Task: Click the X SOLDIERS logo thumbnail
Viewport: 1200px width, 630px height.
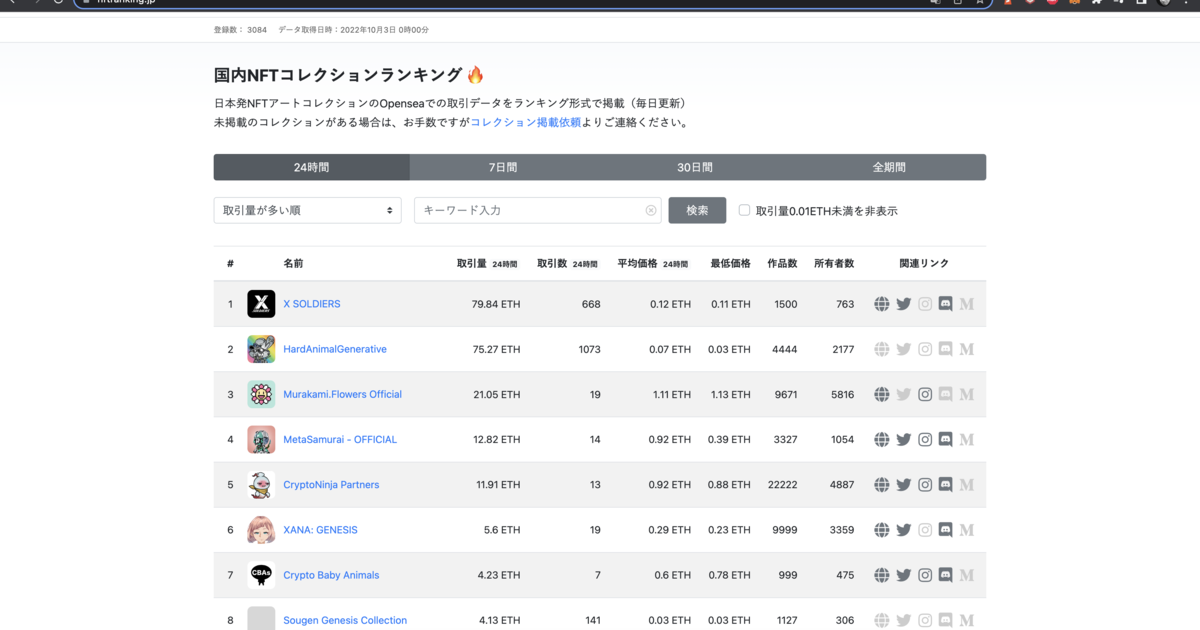Action: coord(261,304)
